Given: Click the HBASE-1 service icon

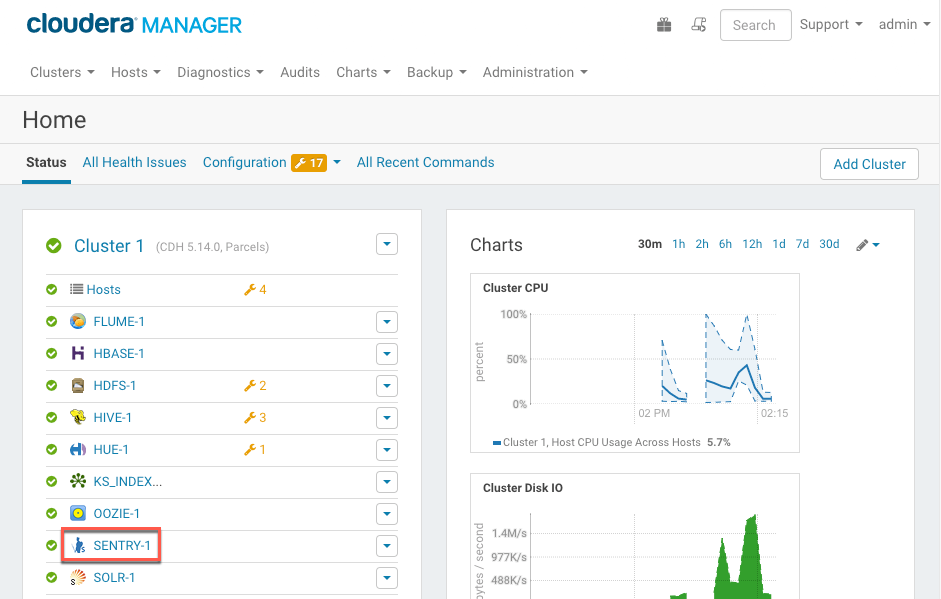Looking at the screenshot, I should click(x=78, y=353).
